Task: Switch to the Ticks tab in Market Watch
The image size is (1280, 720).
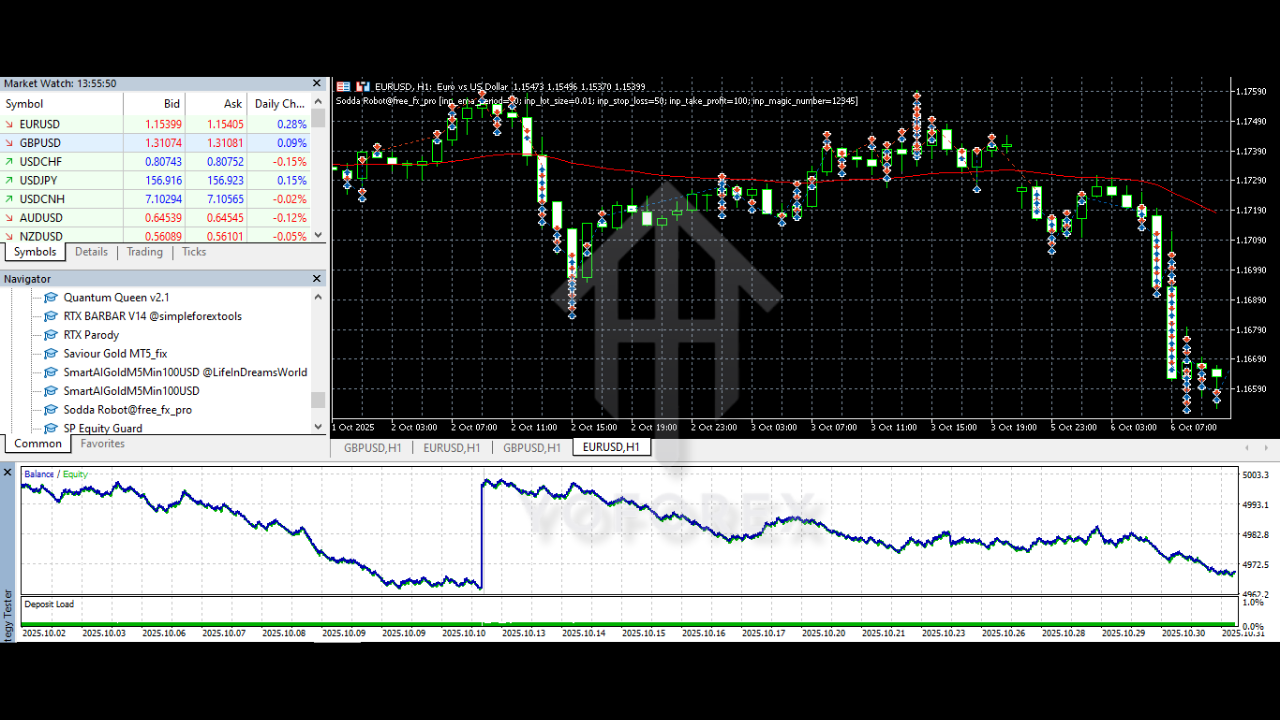Action: click(x=194, y=252)
